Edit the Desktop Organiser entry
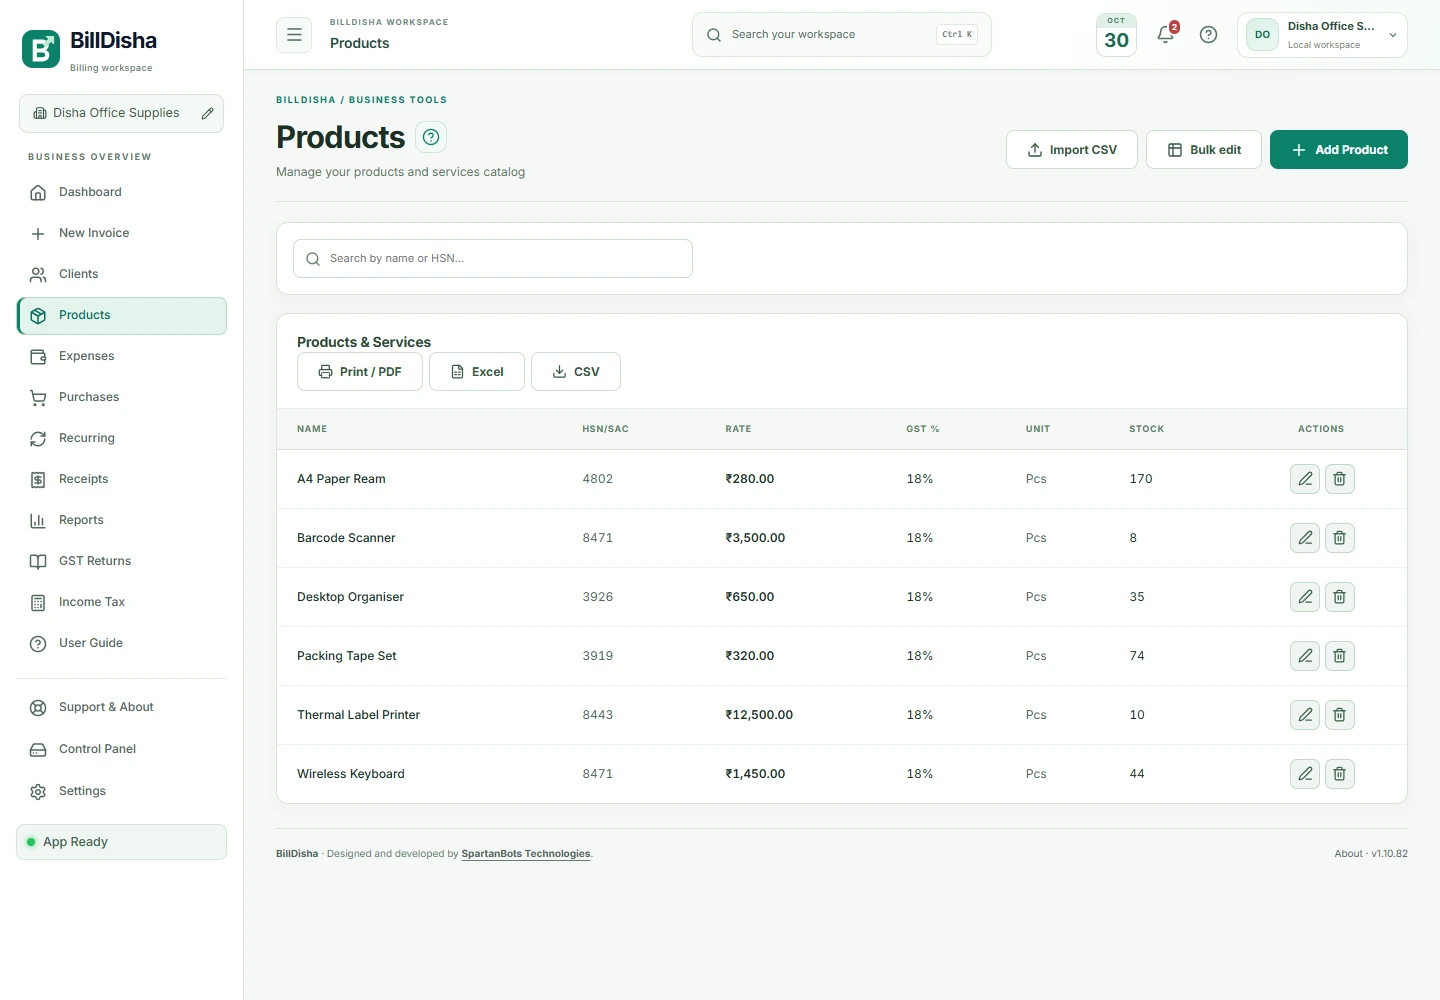The image size is (1440, 1000). (x=1305, y=597)
